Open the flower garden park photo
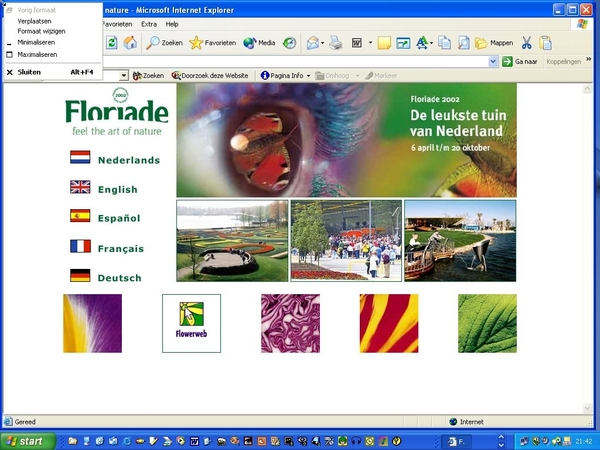This screenshot has width=600, height=450. pyautogui.click(x=232, y=241)
